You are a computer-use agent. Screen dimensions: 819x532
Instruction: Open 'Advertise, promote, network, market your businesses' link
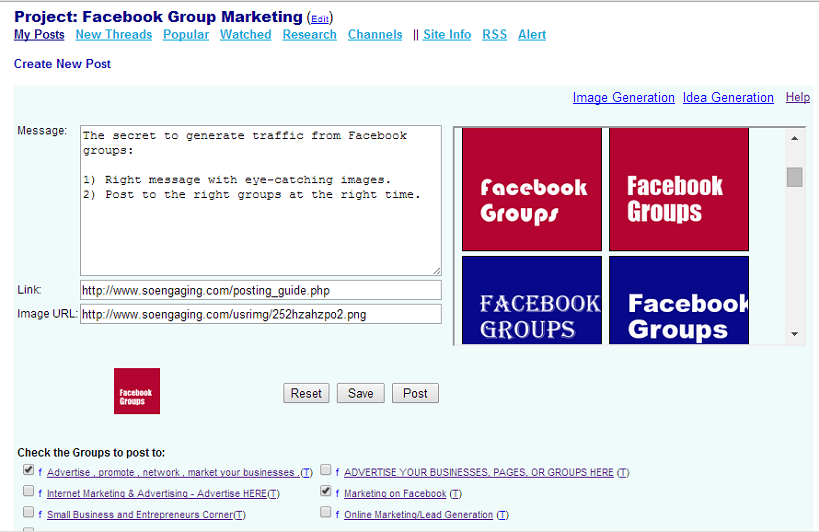[173, 472]
